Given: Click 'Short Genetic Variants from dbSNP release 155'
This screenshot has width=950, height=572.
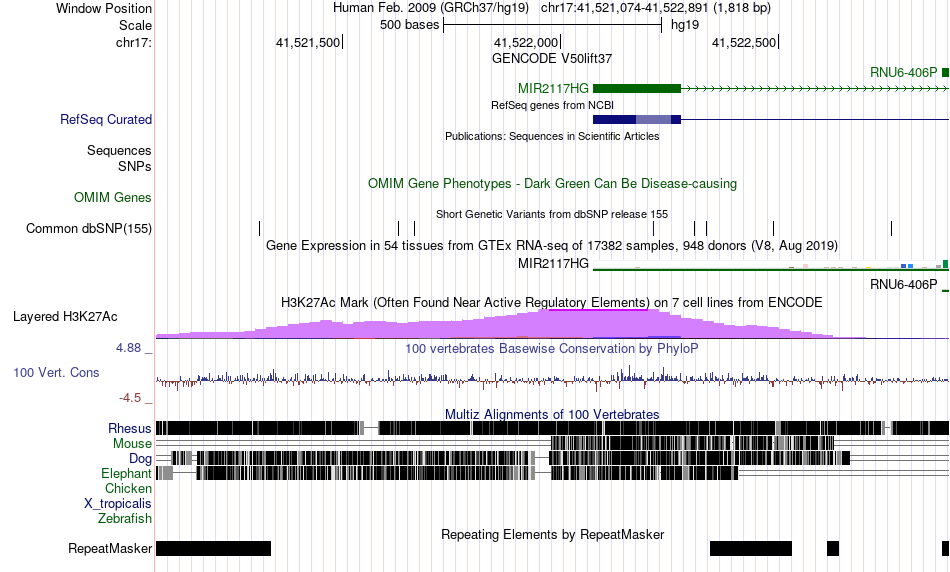Looking at the screenshot, I should (552, 214).
